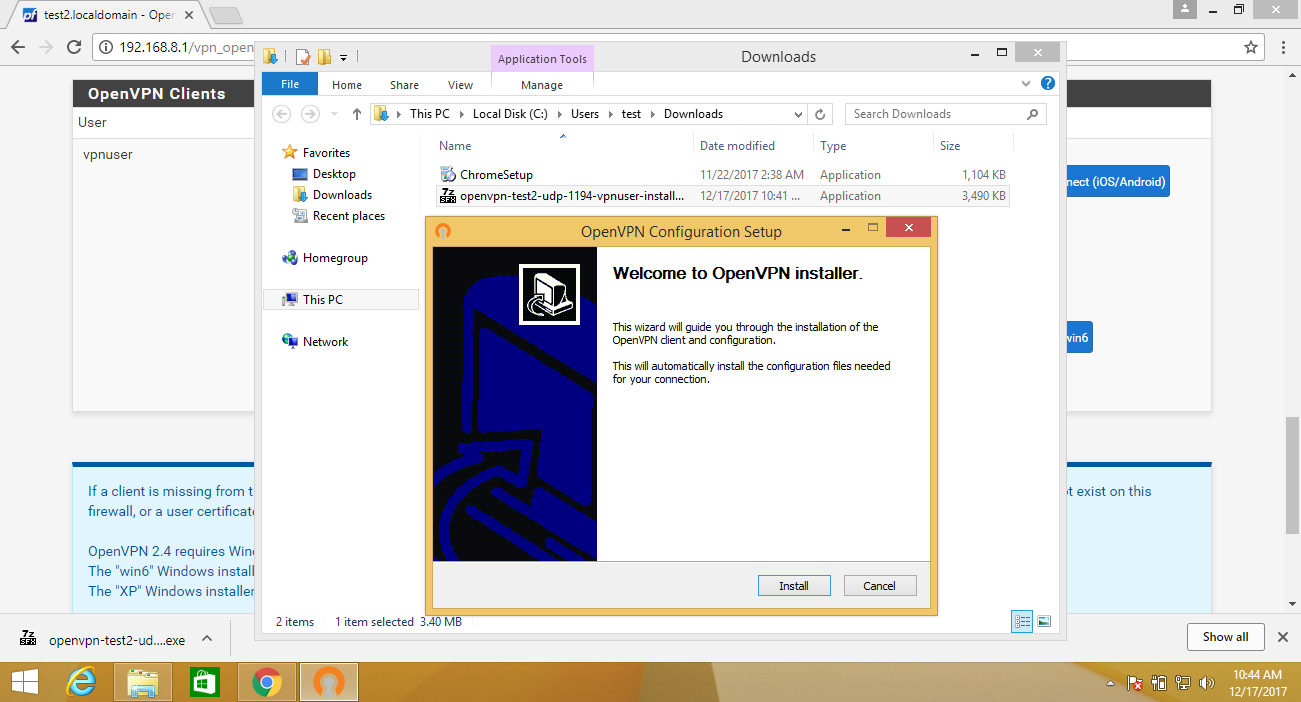This screenshot has height=702, width=1301.
Task: Go up one folder level in Explorer
Action: click(357, 114)
